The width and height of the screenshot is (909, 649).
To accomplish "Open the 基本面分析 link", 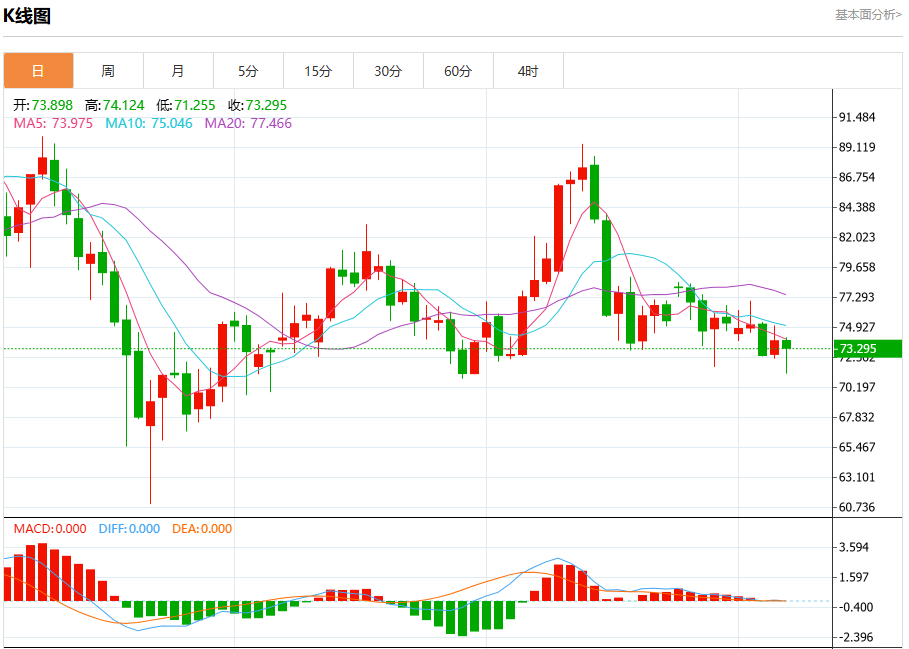I will click(868, 15).
